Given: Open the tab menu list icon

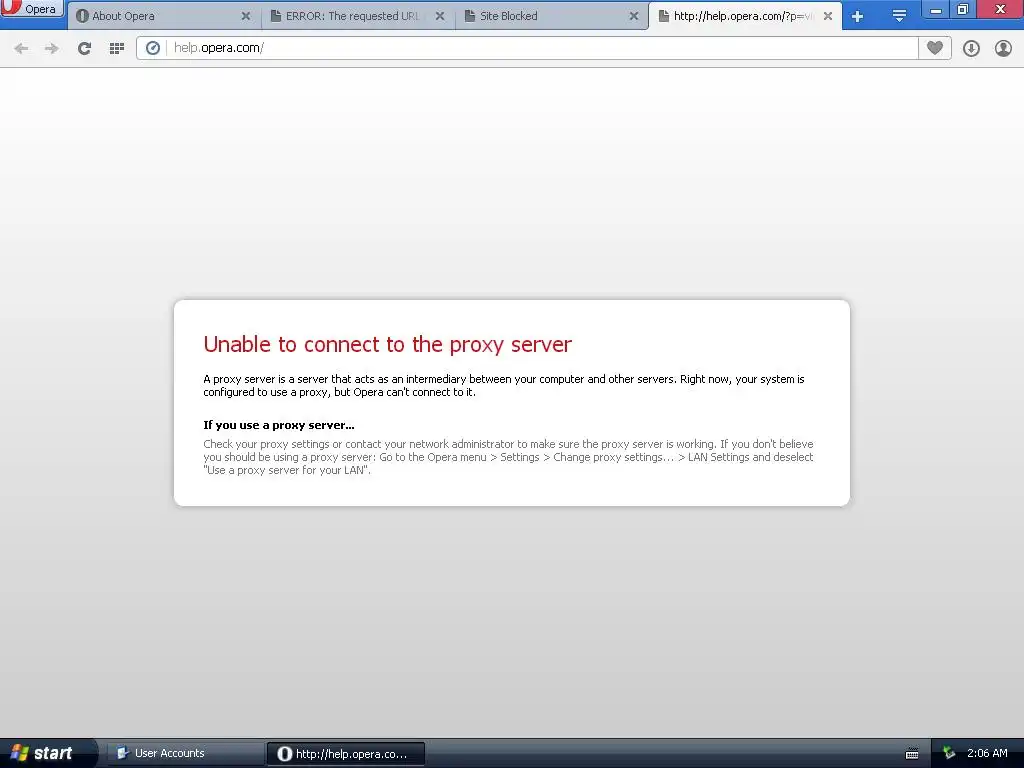Looking at the screenshot, I should (x=899, y=16).
